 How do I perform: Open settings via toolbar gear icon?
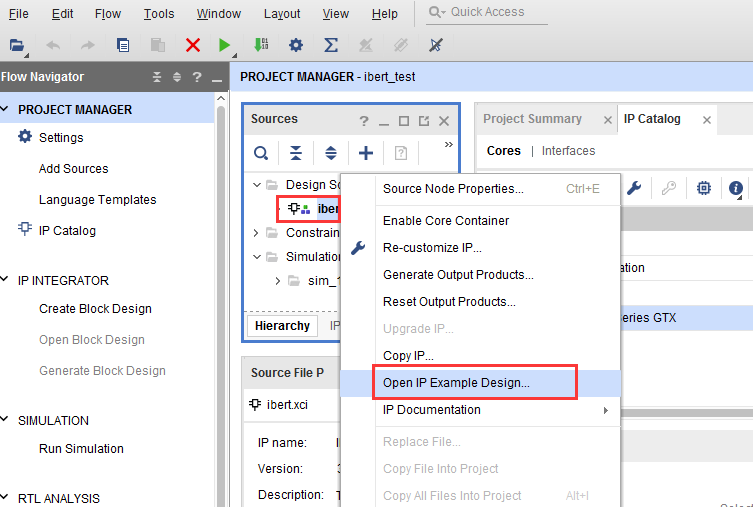pos(296,45)
